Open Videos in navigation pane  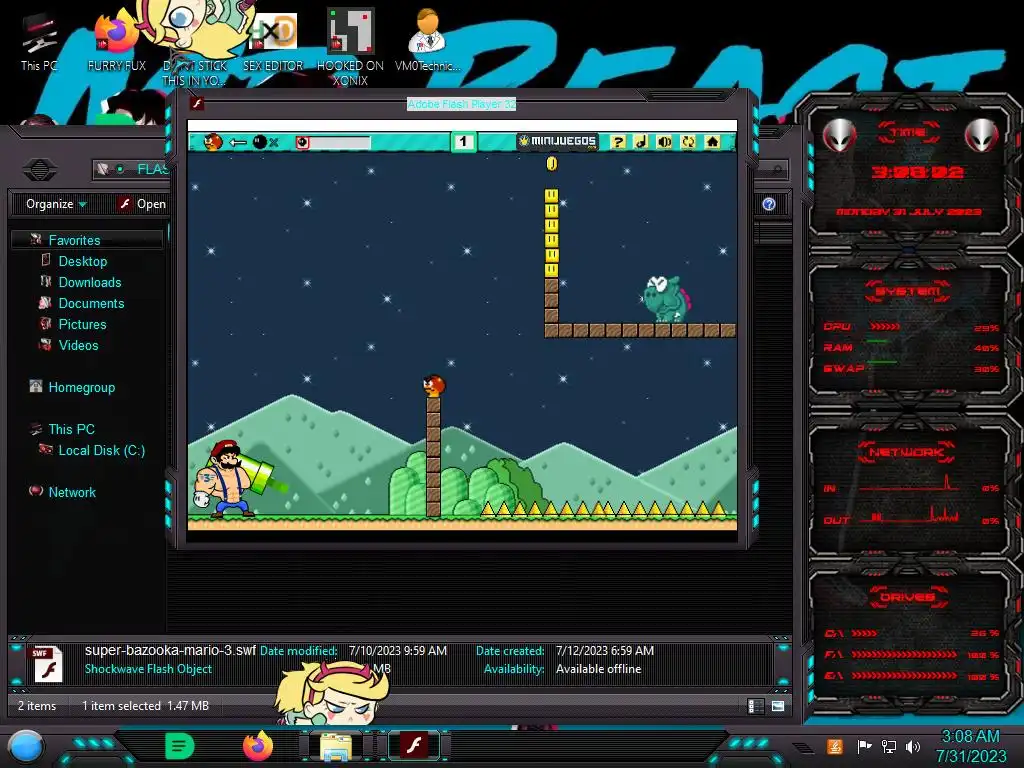[78, 345]
